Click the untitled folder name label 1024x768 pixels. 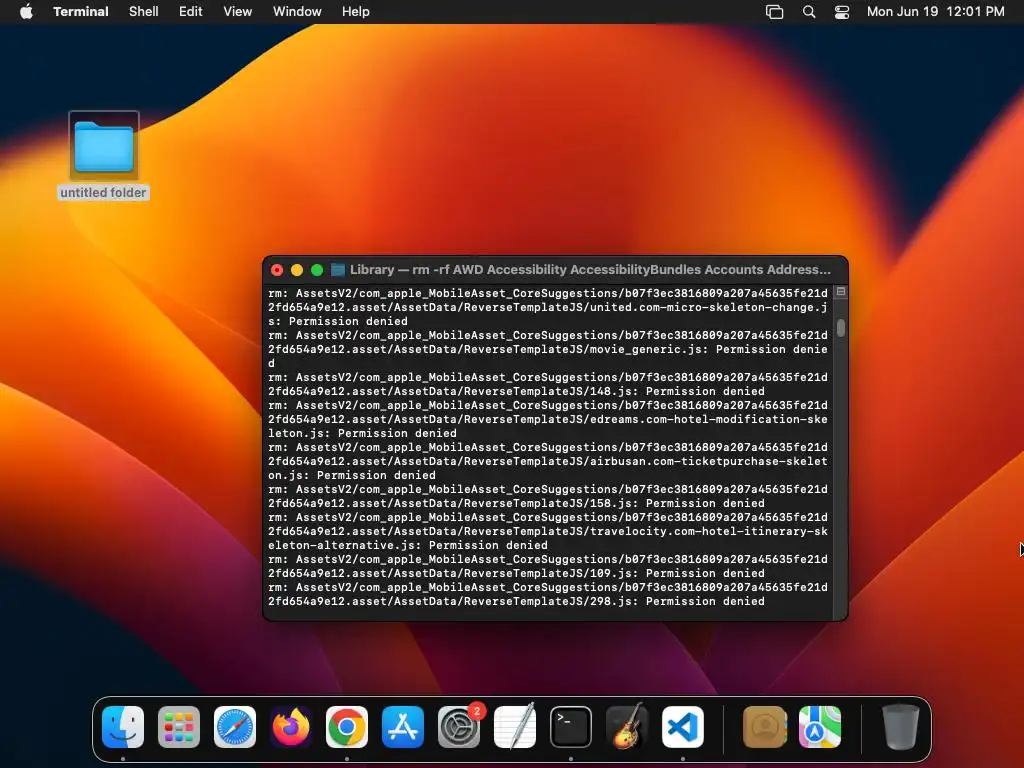click(103, 193)
